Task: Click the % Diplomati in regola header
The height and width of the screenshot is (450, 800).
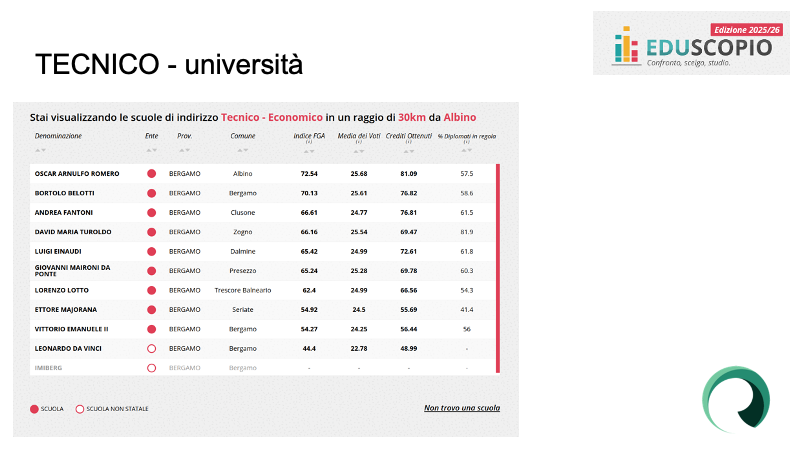Action: point(466,135)
